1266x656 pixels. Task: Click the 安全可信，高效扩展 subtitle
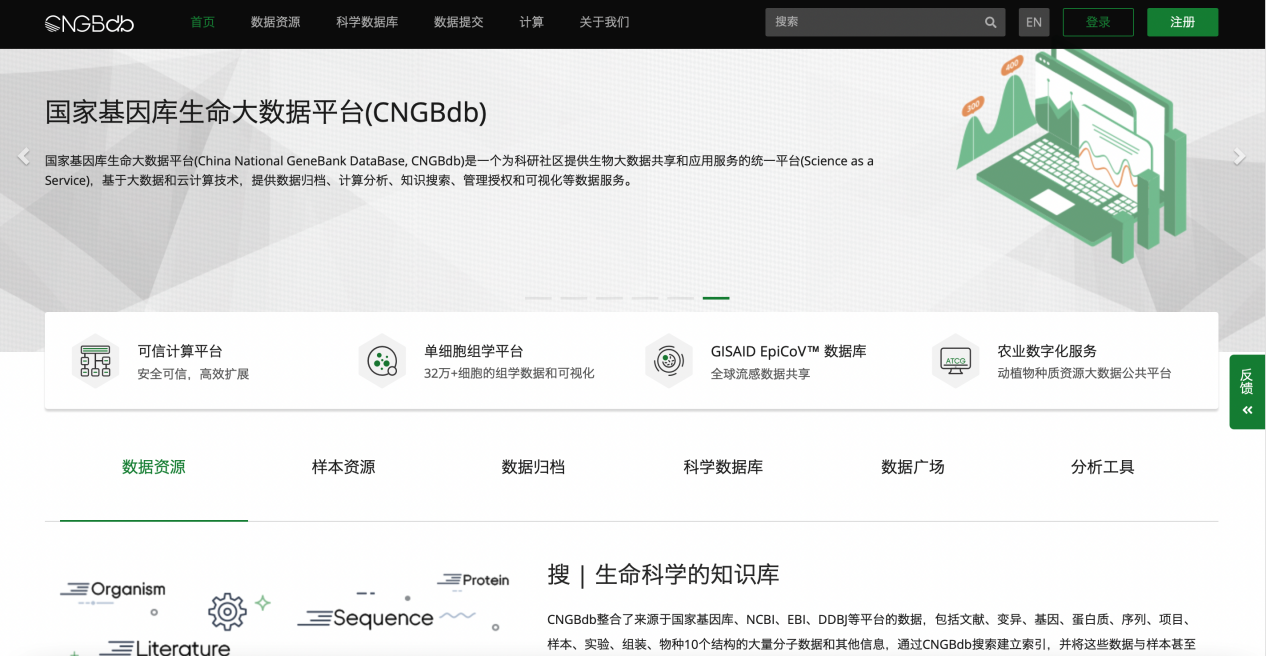[193, 374]
